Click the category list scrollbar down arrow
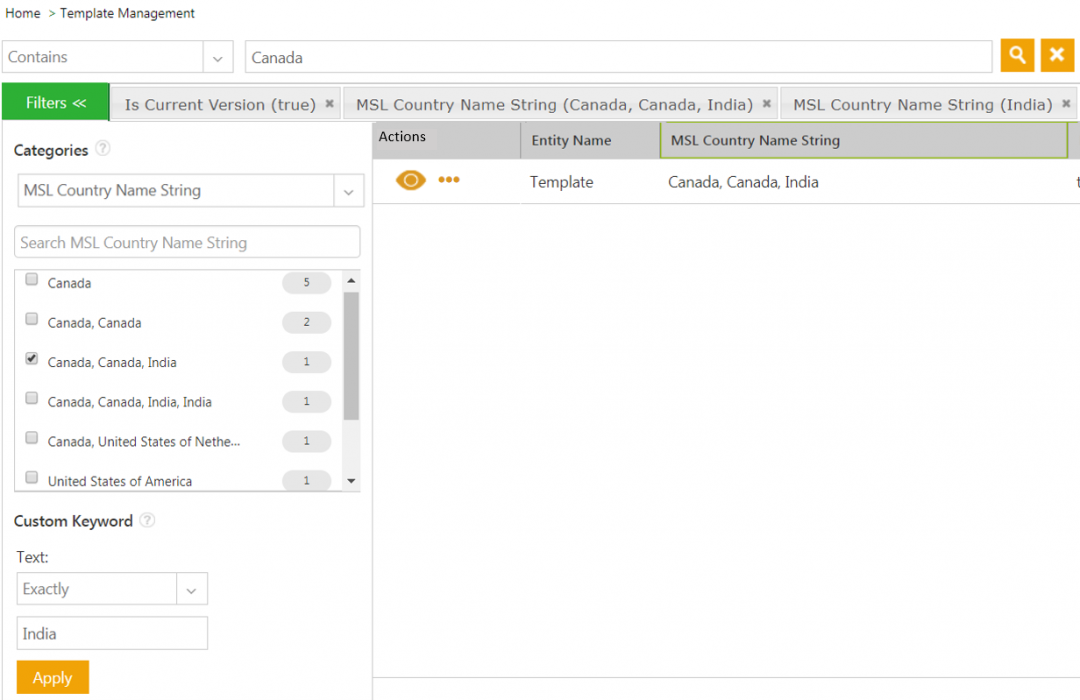The image size is (1080, 700). (x=351, y=481)
